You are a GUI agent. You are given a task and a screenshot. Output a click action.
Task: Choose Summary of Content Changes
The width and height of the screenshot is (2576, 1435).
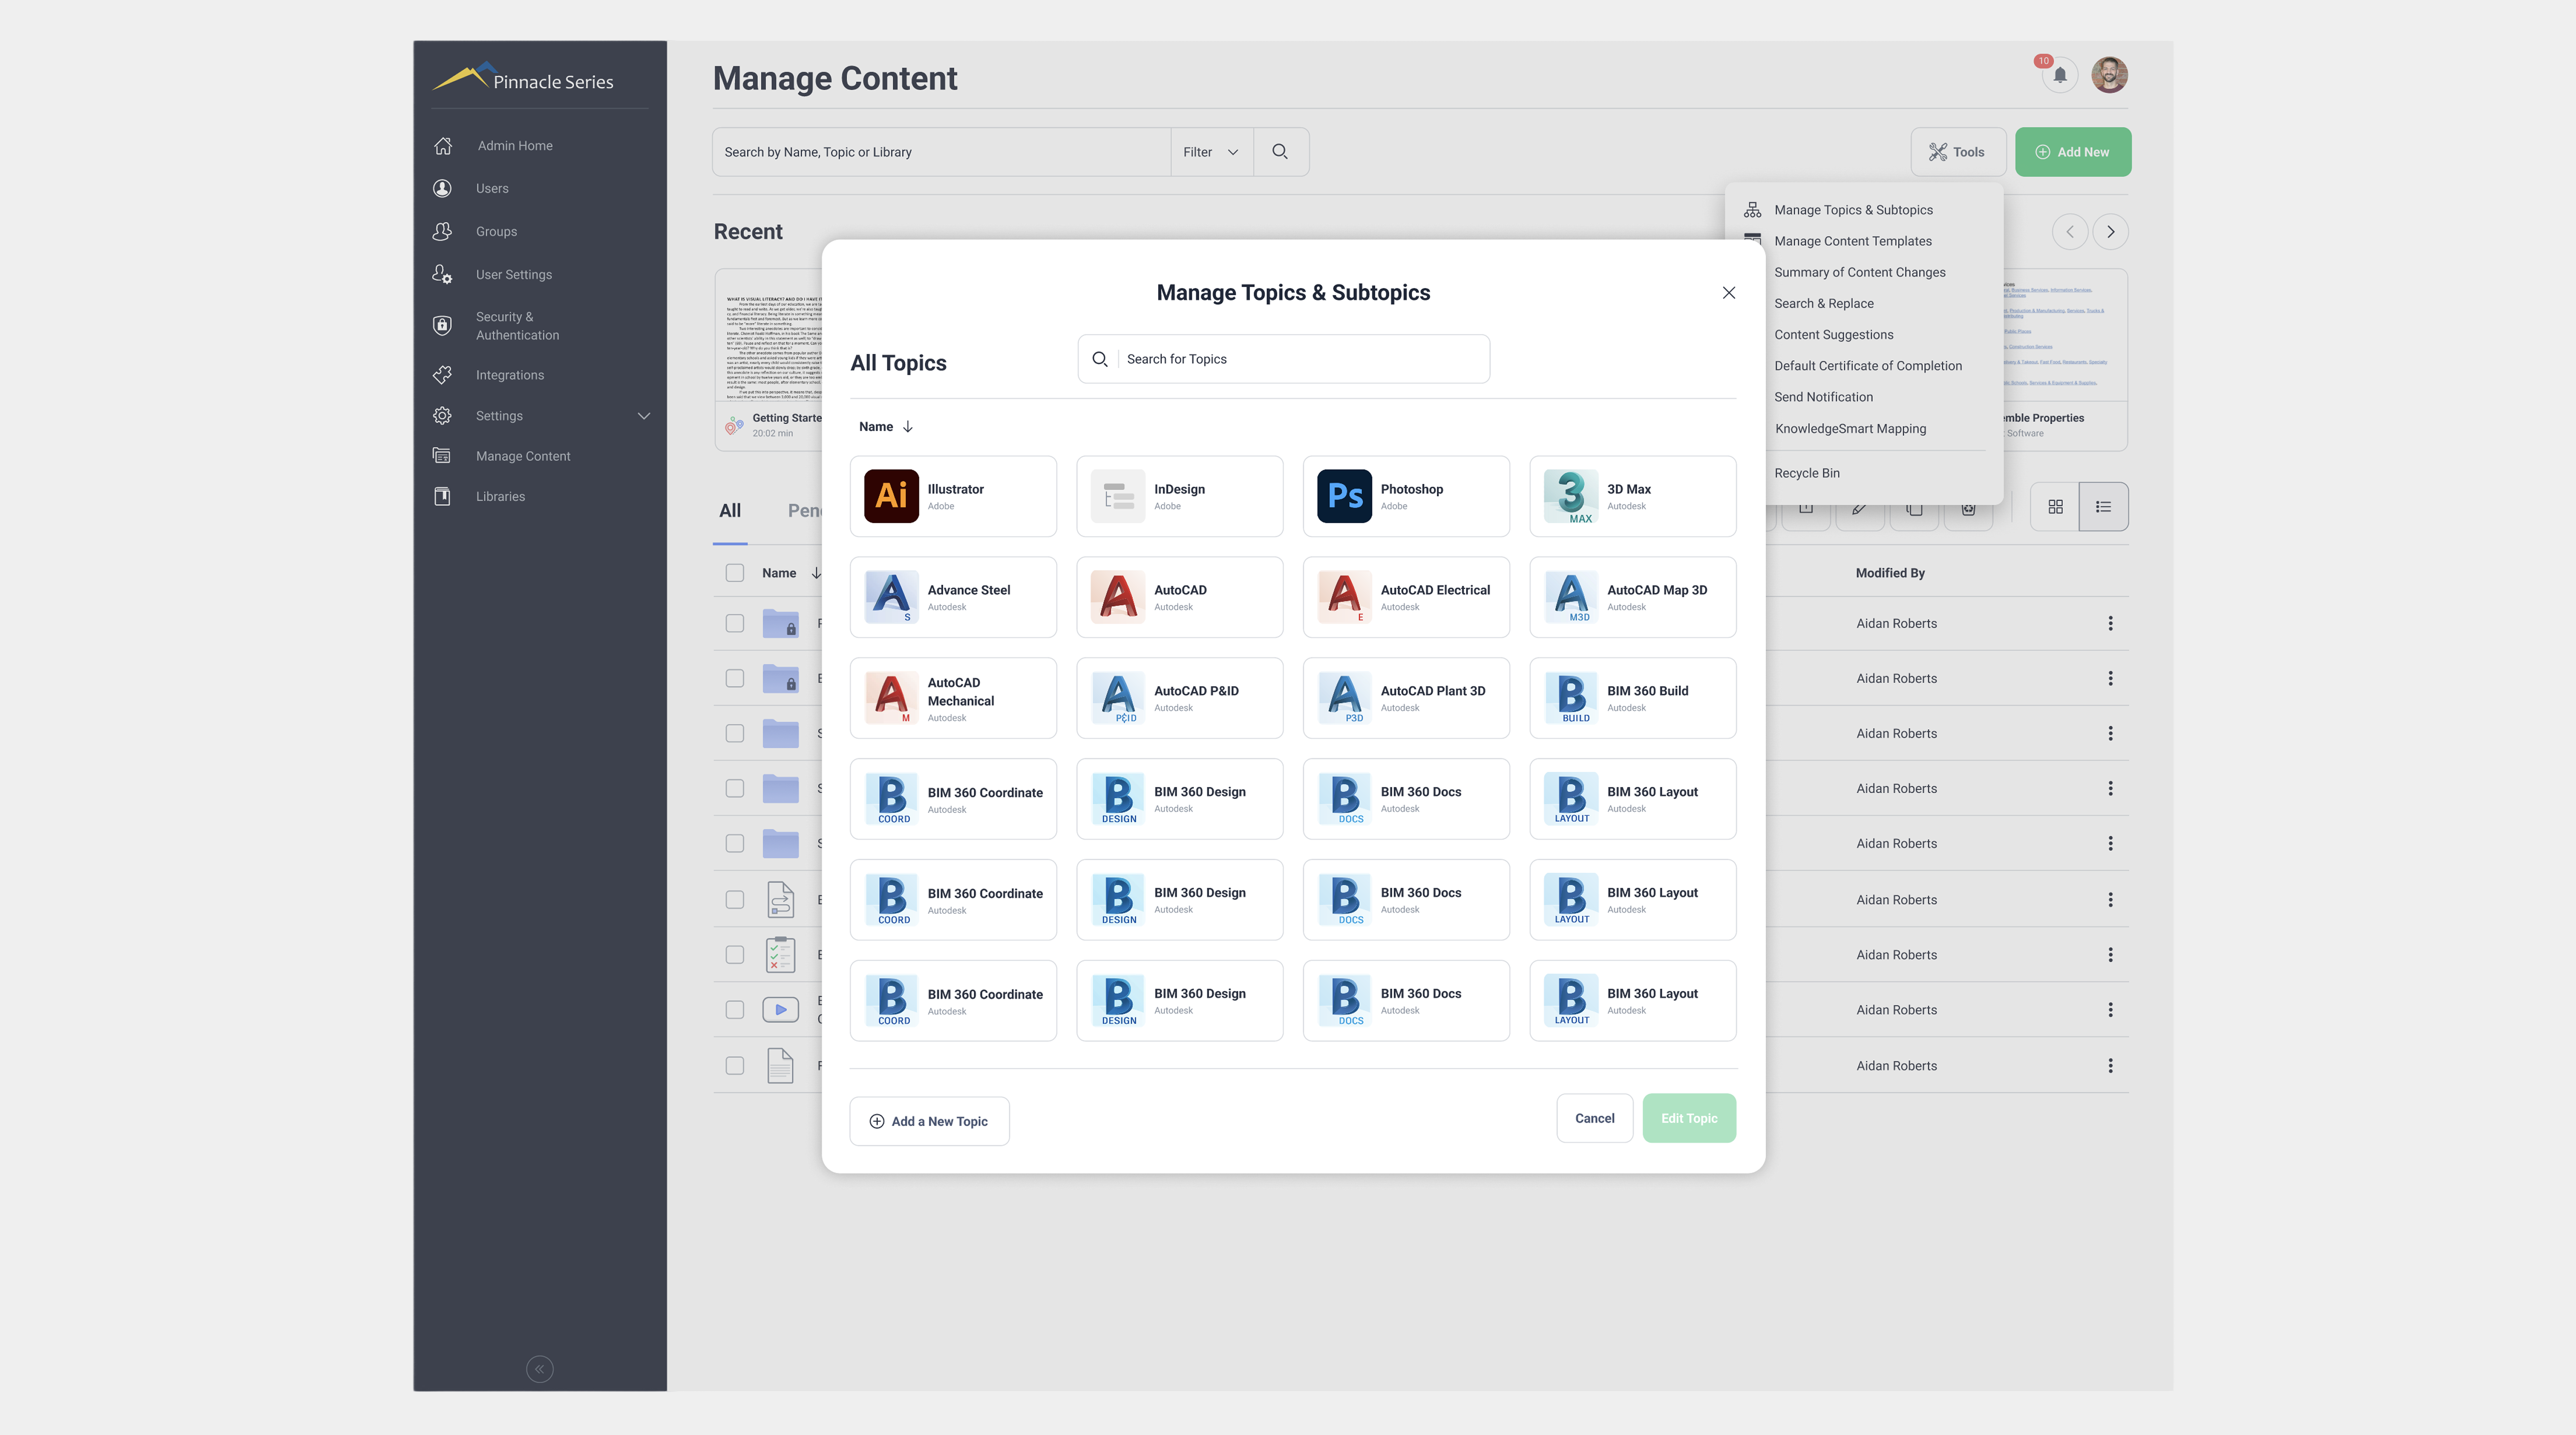click(x=1860, y=272)
